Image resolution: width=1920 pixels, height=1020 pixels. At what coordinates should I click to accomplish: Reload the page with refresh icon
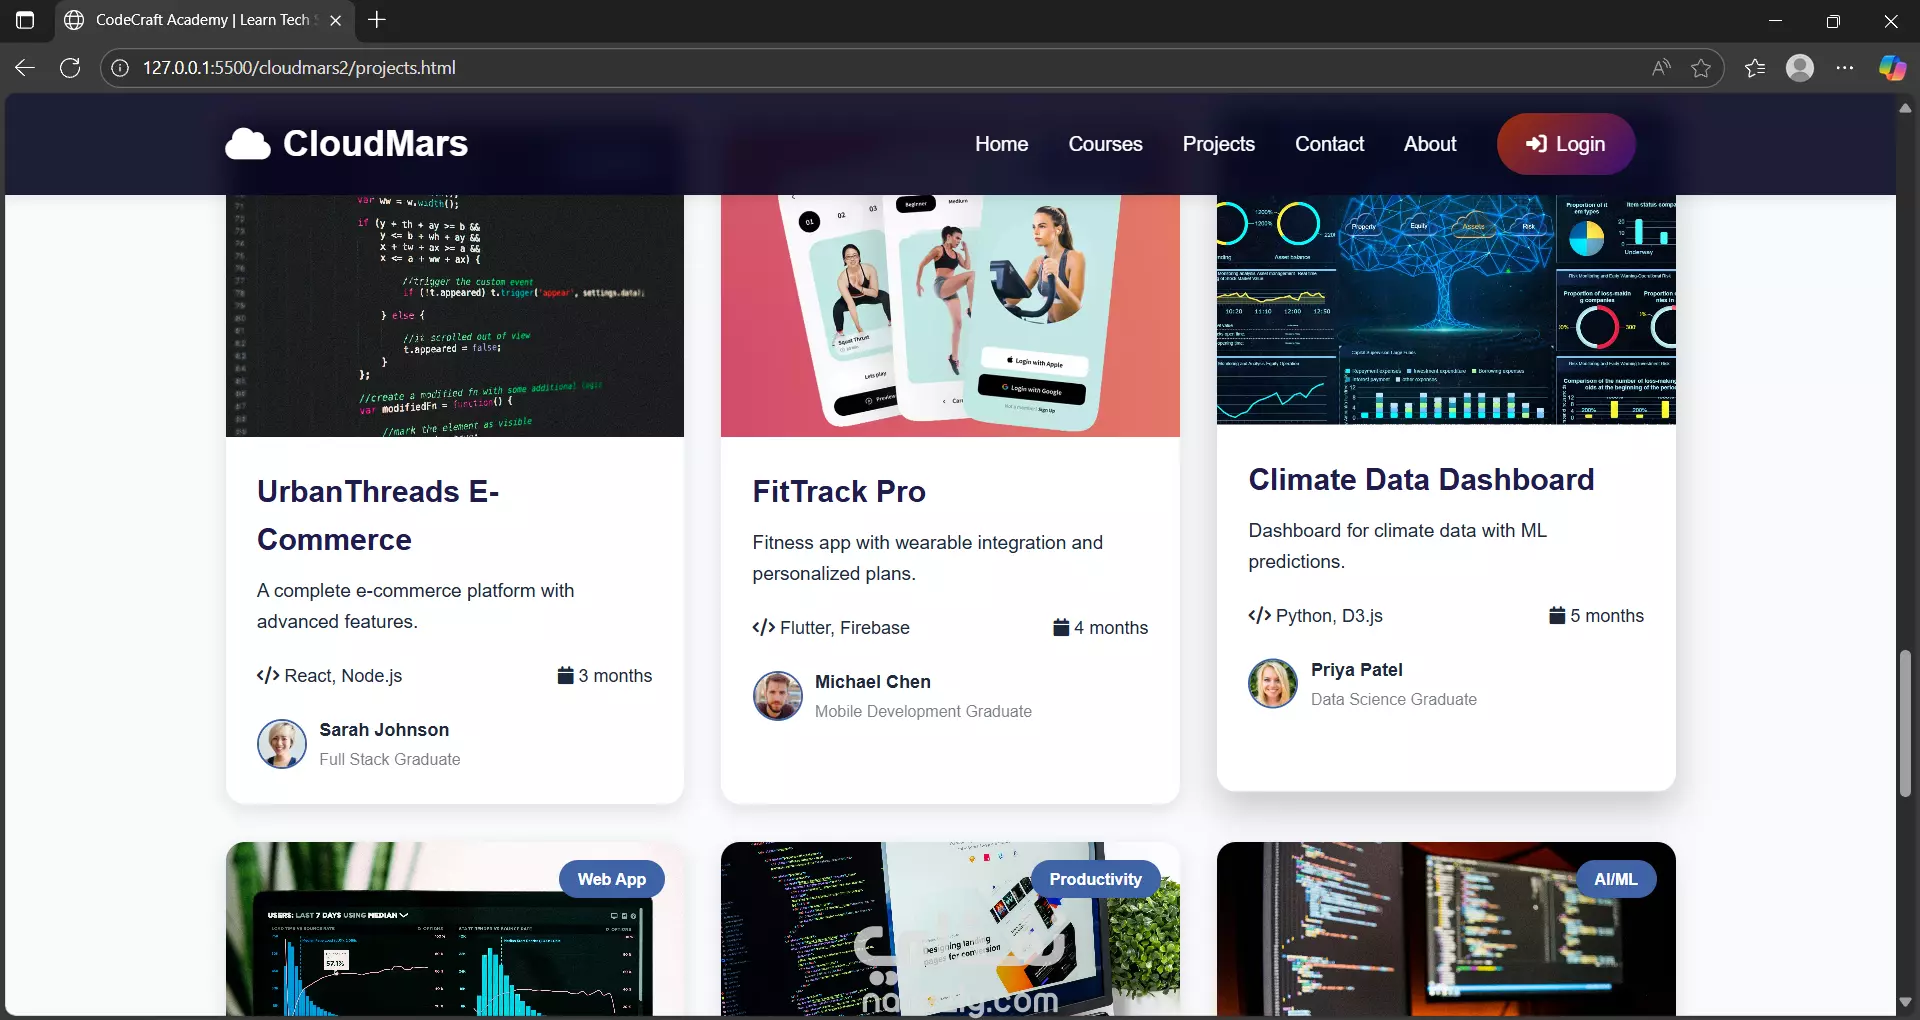tap(70, 68)
